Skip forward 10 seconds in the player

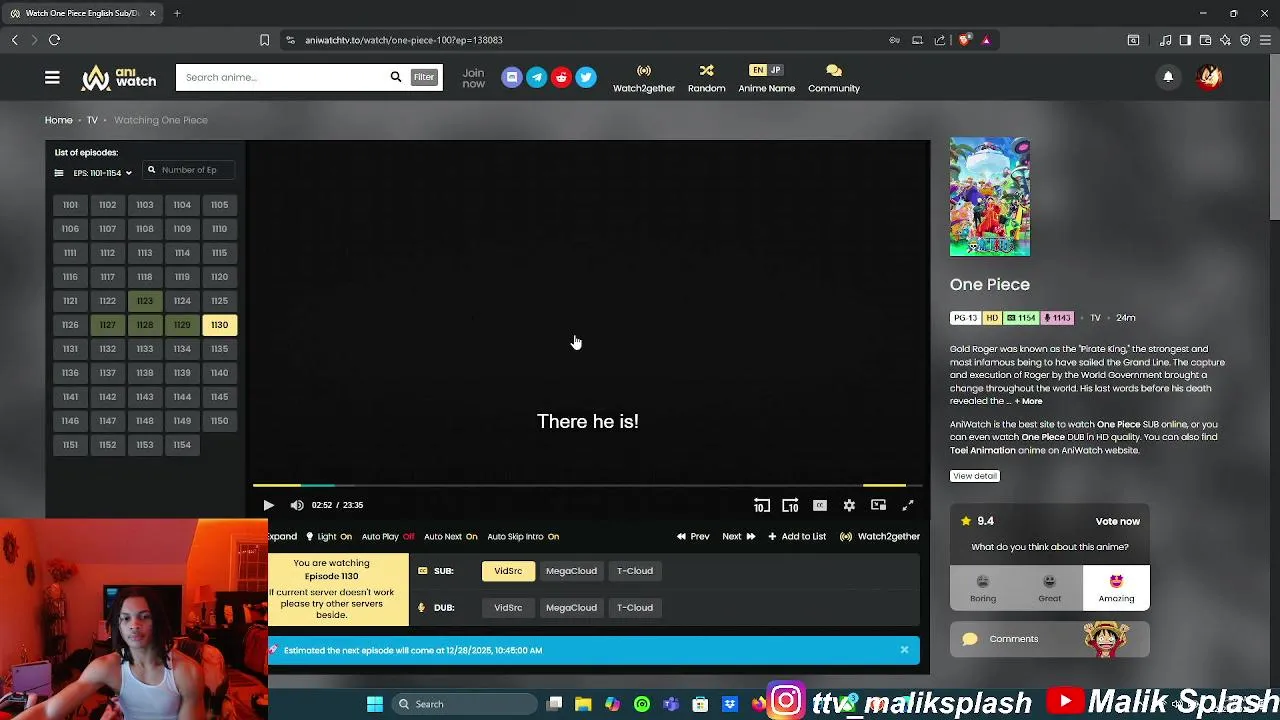(790, 505)
